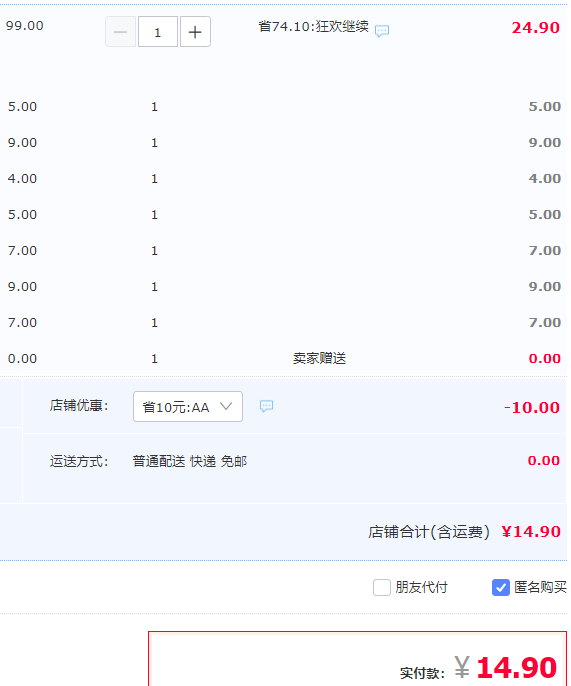Viewport: 571px width, 686px height.
Task: Open the comment icon next to store discount dropdown
Action: 266,406
